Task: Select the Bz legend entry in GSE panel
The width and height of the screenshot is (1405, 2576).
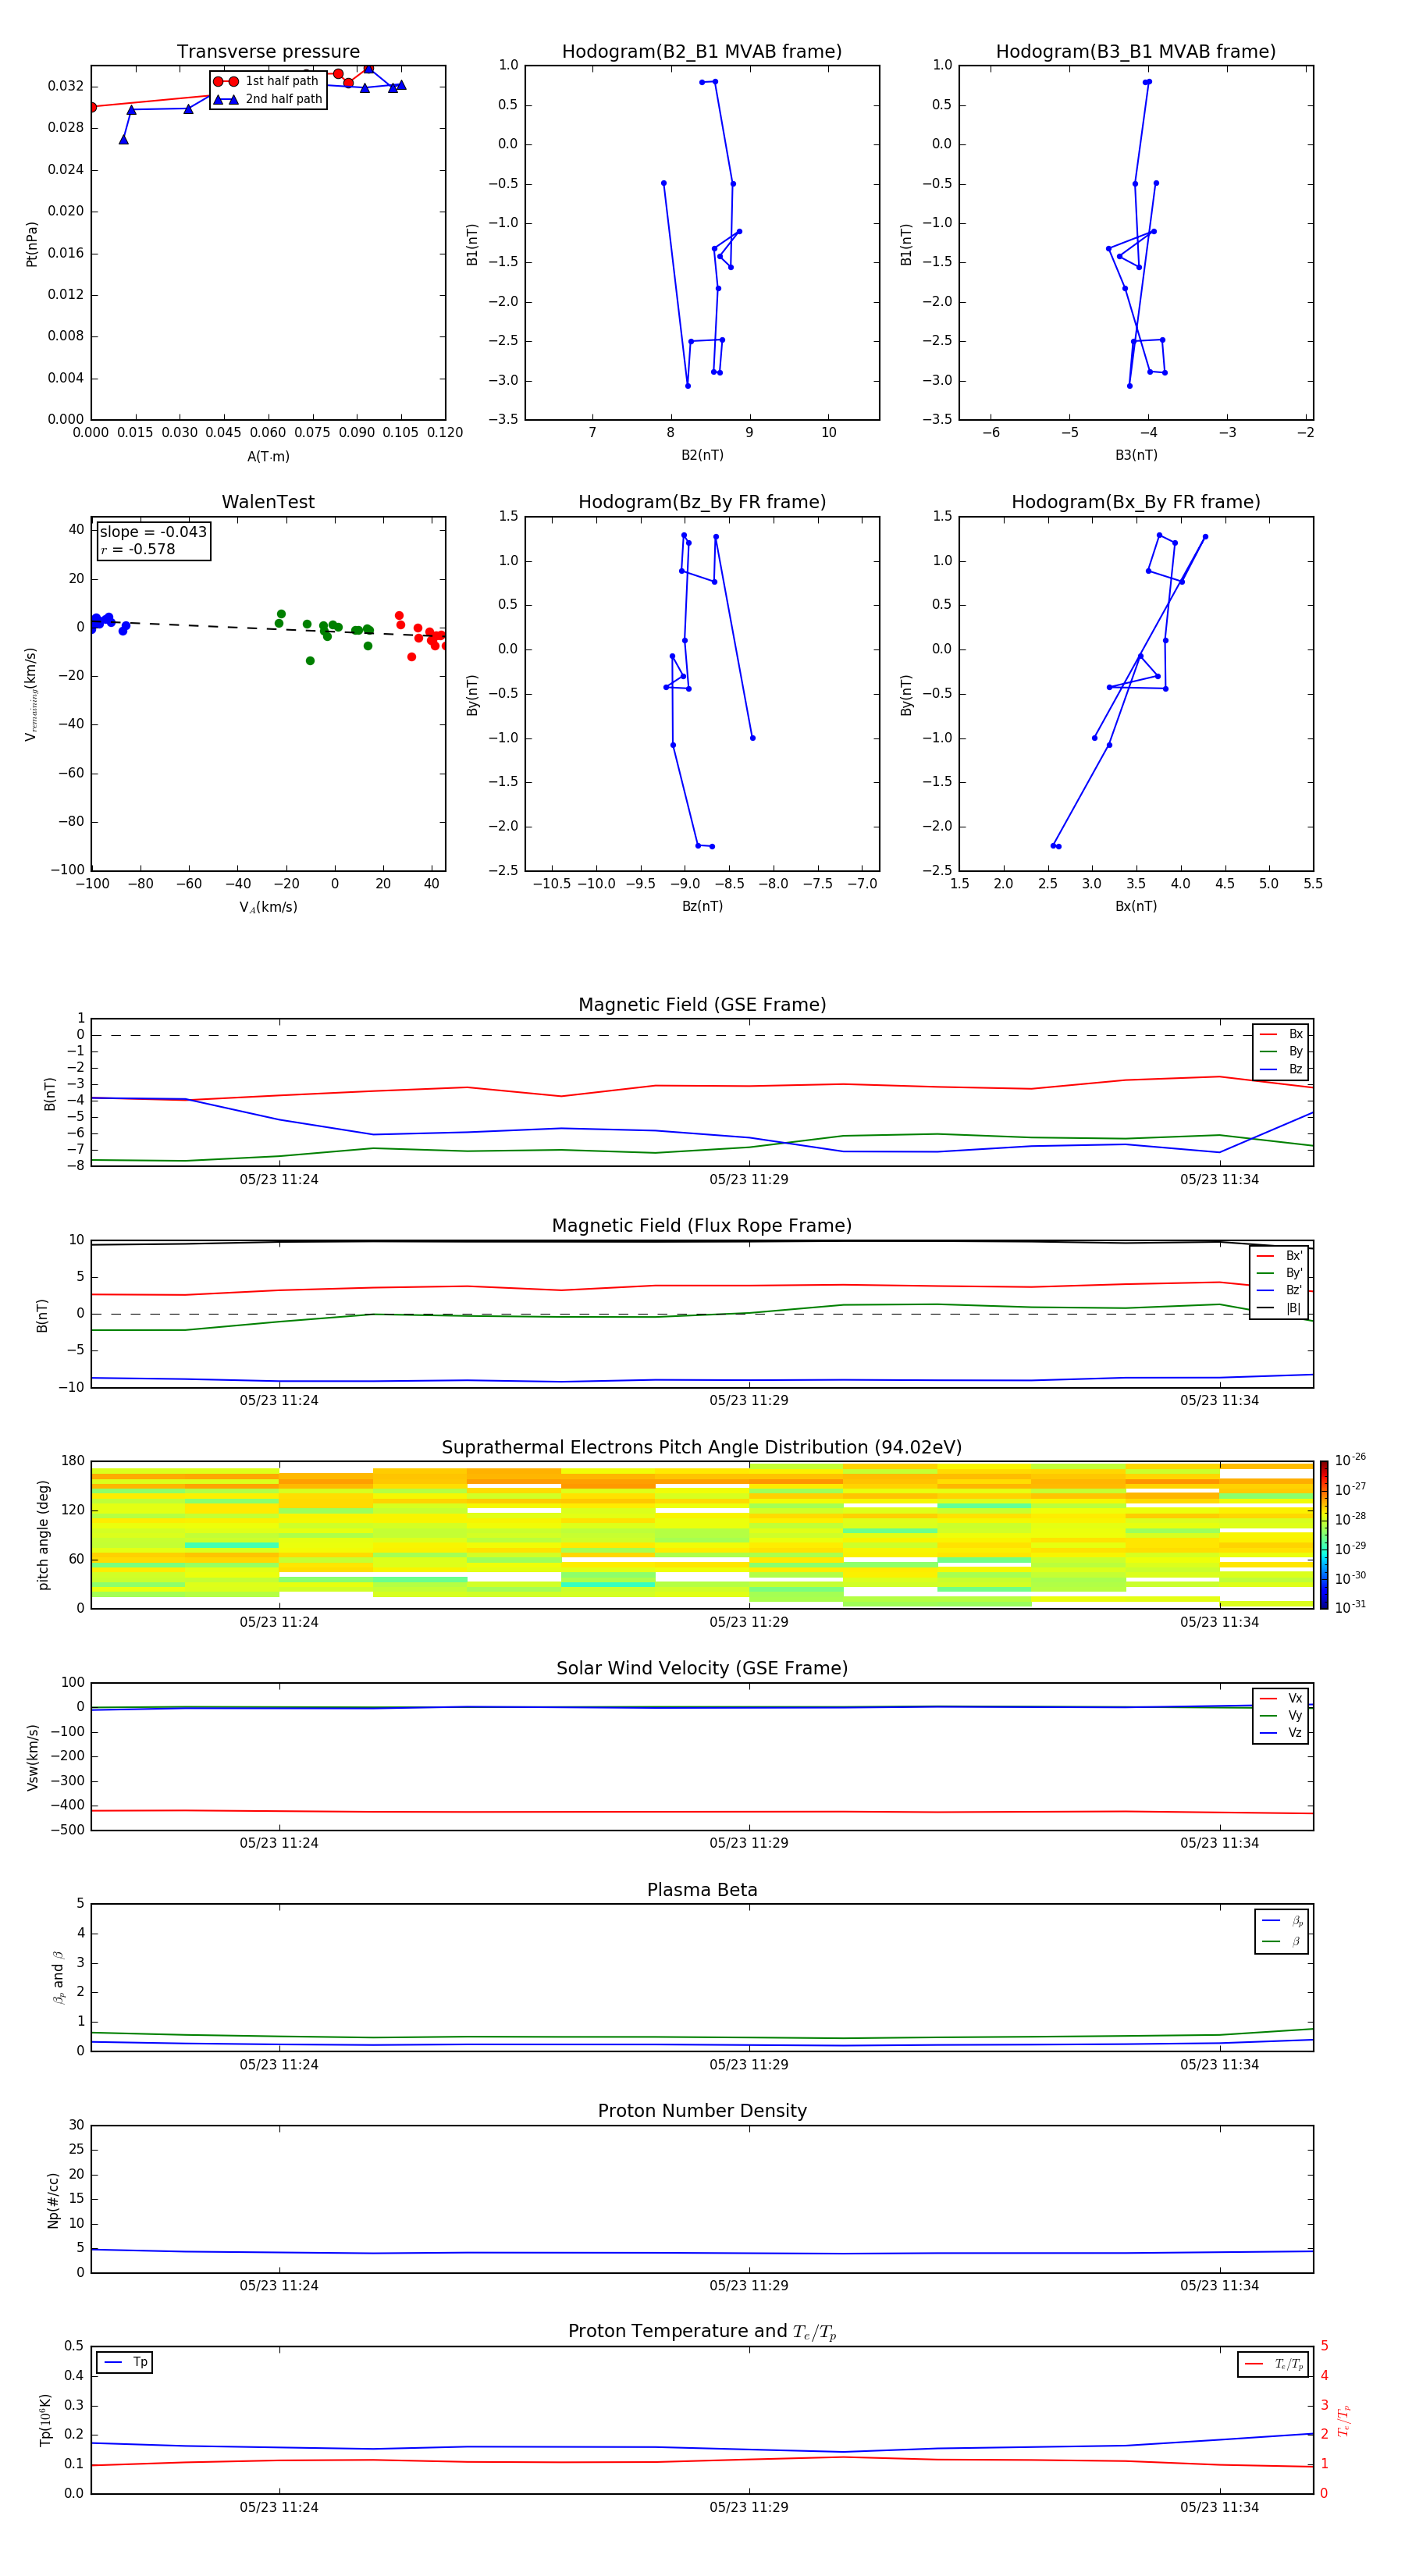Action: pyautogui.click(x=1282, y=1069)
